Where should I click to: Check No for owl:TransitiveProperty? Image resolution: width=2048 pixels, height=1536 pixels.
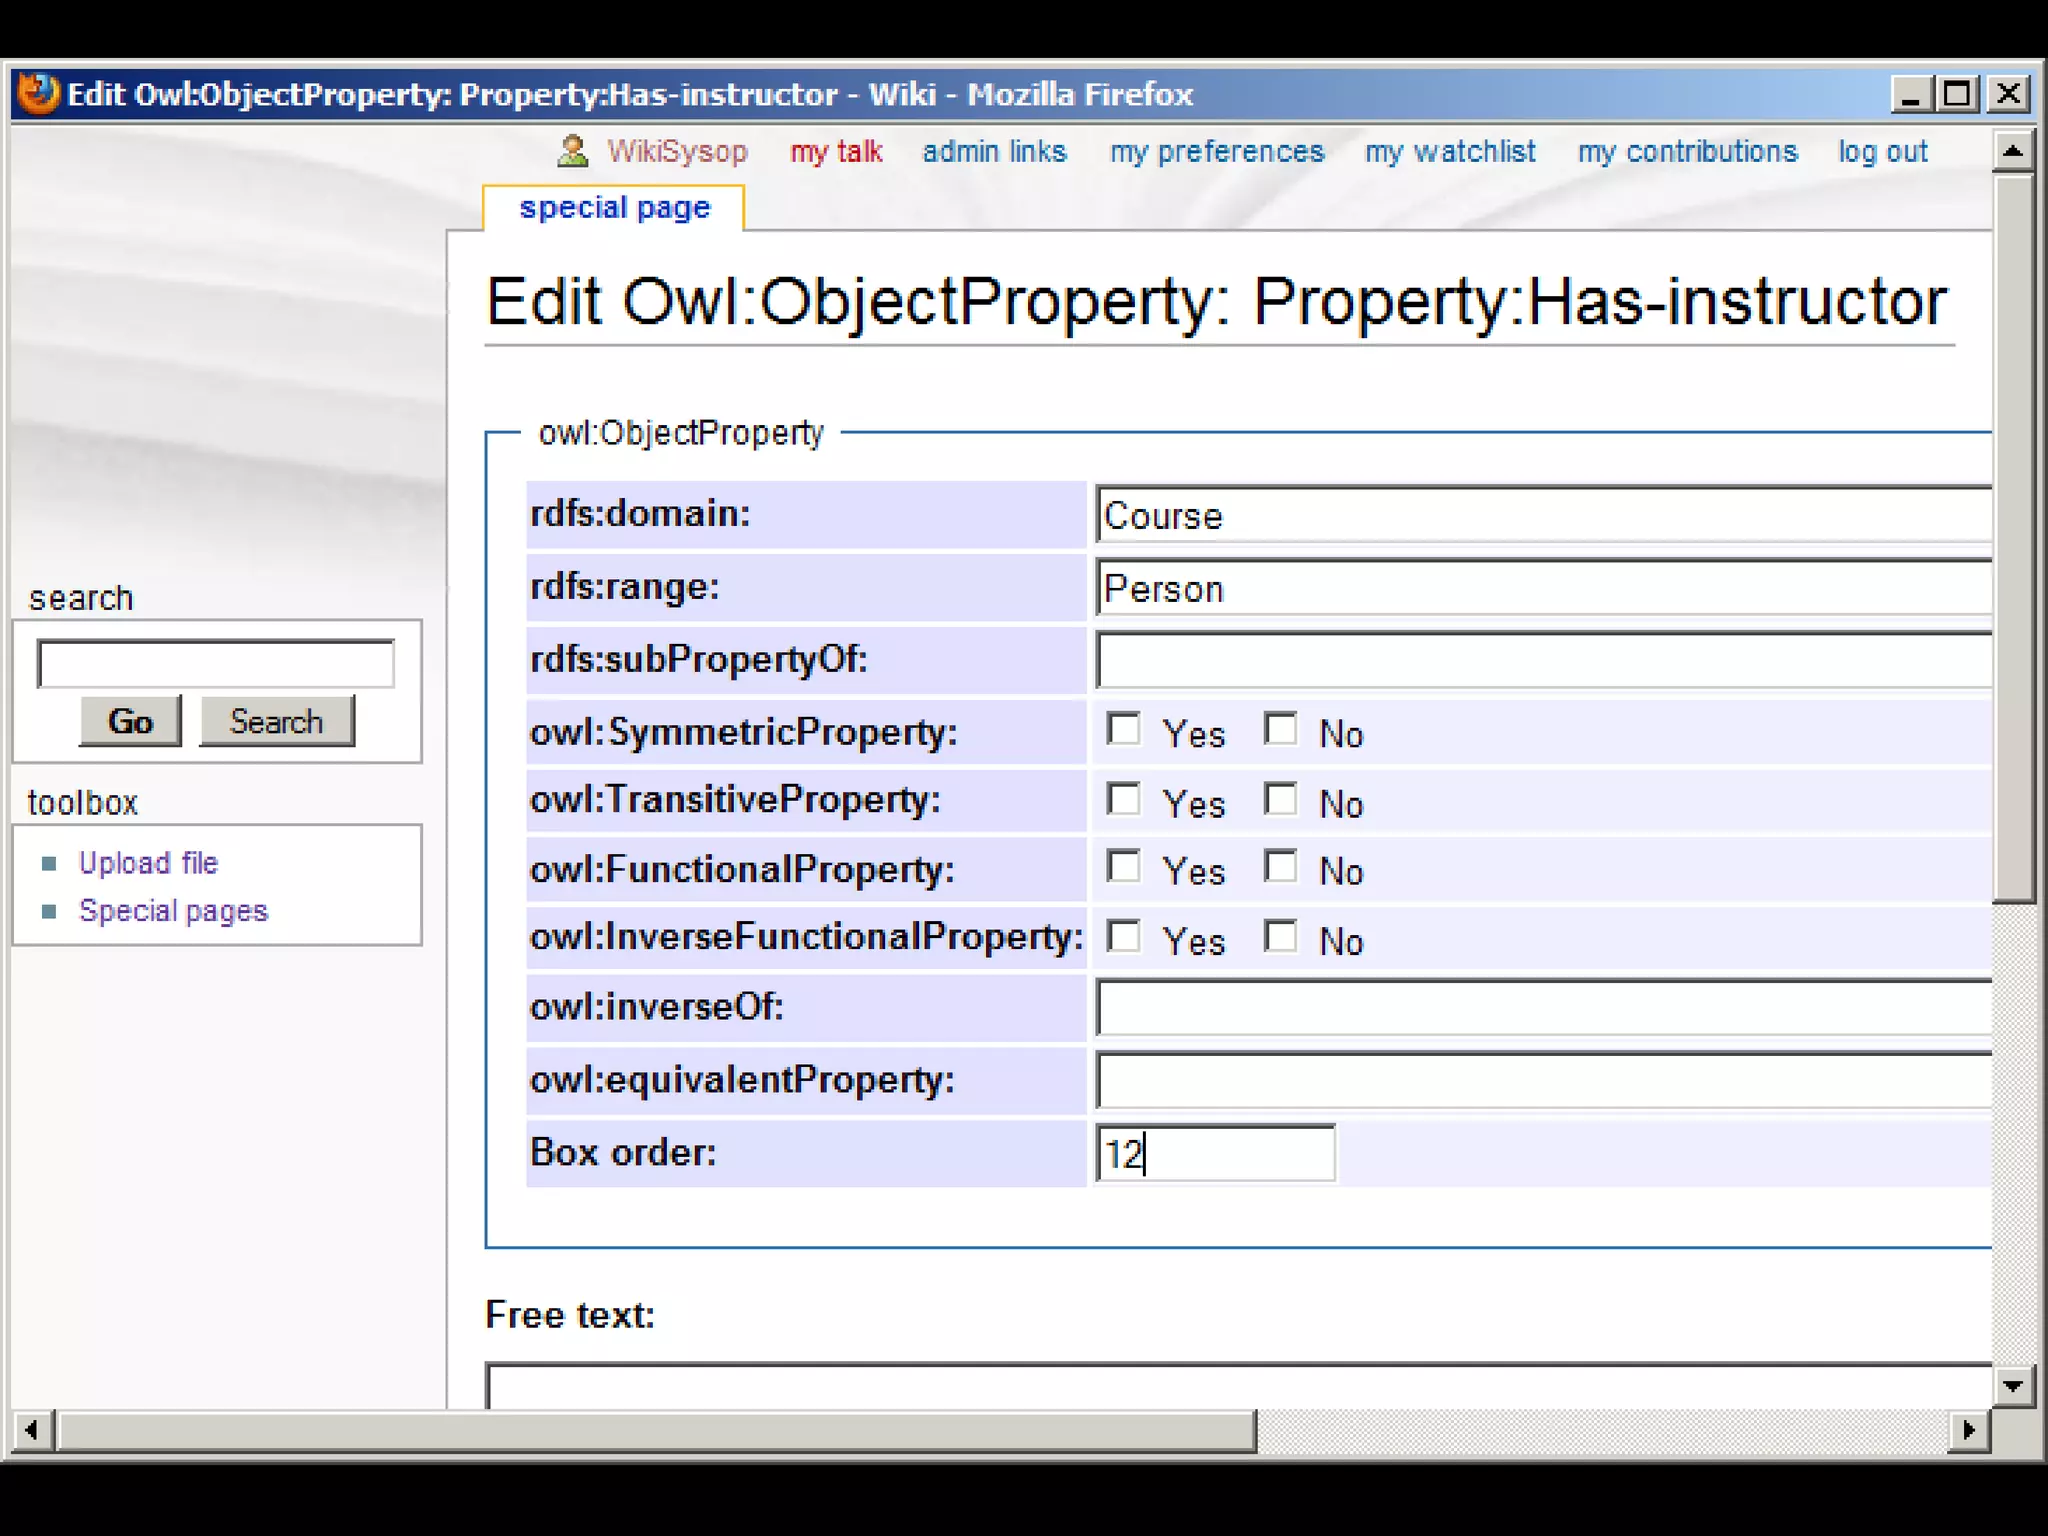tap(1281, 799)
